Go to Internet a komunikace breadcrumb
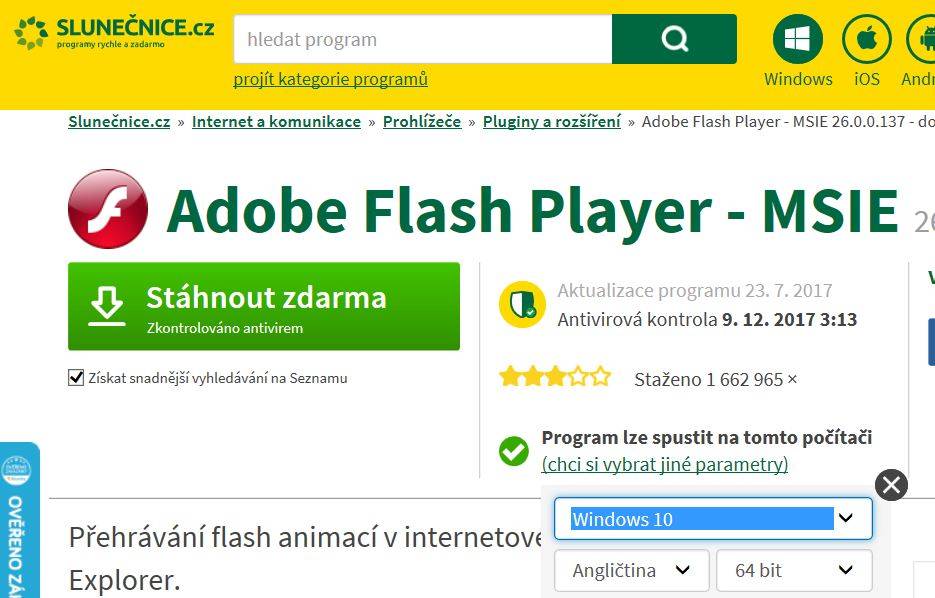This screenshot has width=935, height=598. click(x=276, y=122)
